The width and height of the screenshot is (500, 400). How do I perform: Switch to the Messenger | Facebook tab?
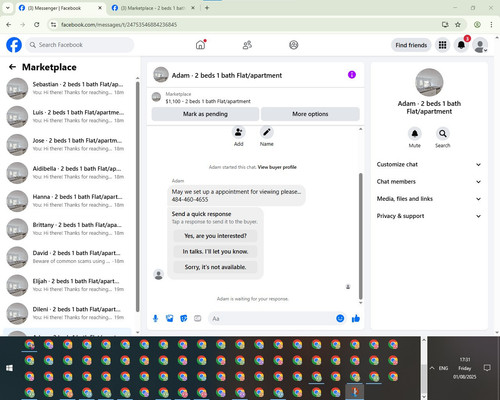pyautogui.click(x=60, y=8)
